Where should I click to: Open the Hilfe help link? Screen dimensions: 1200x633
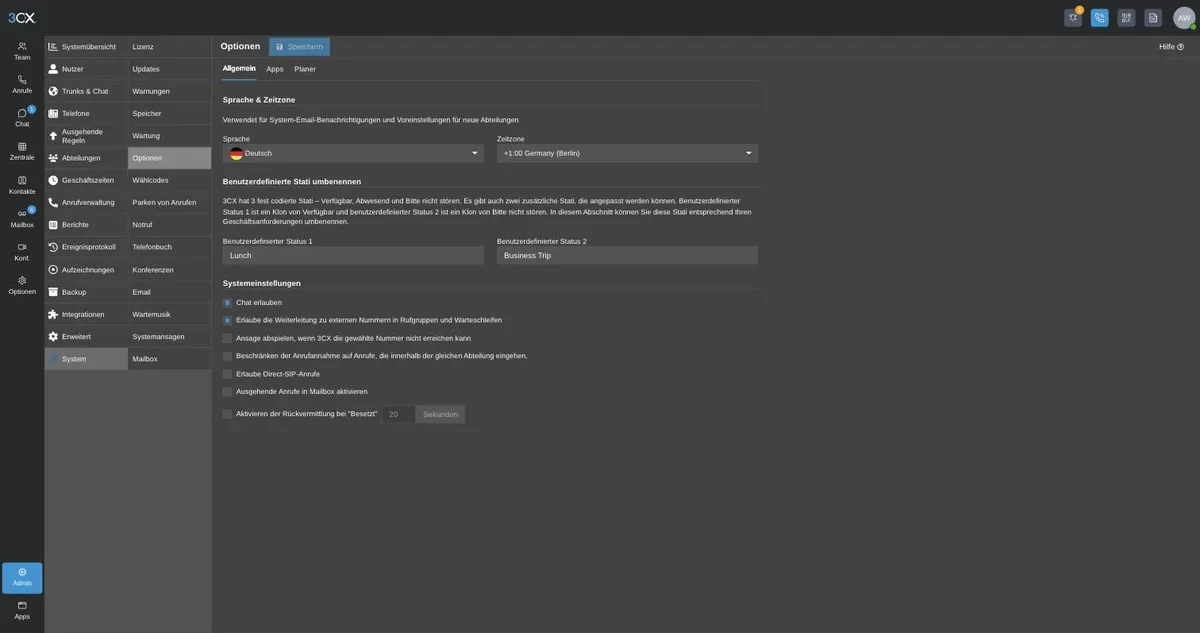[1171, 47]
